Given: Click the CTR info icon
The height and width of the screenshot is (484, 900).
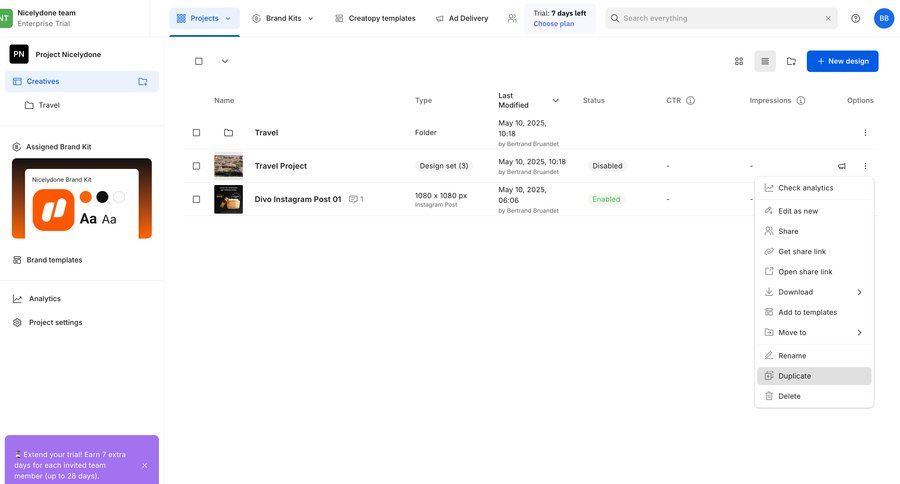Looking at the screenshot, I should (x=690, y=100).
